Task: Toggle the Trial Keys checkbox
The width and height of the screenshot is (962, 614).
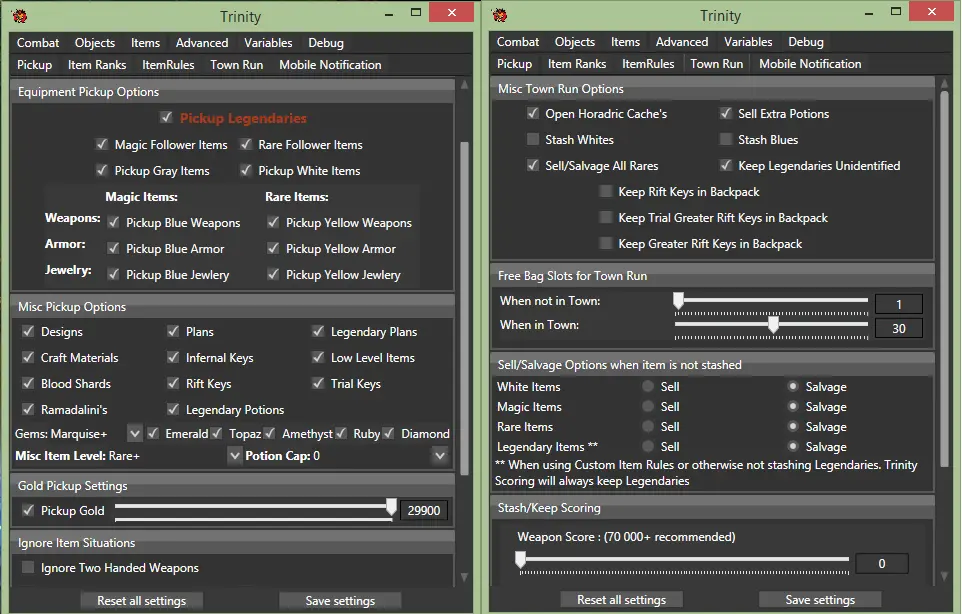Action: (318, 383)
